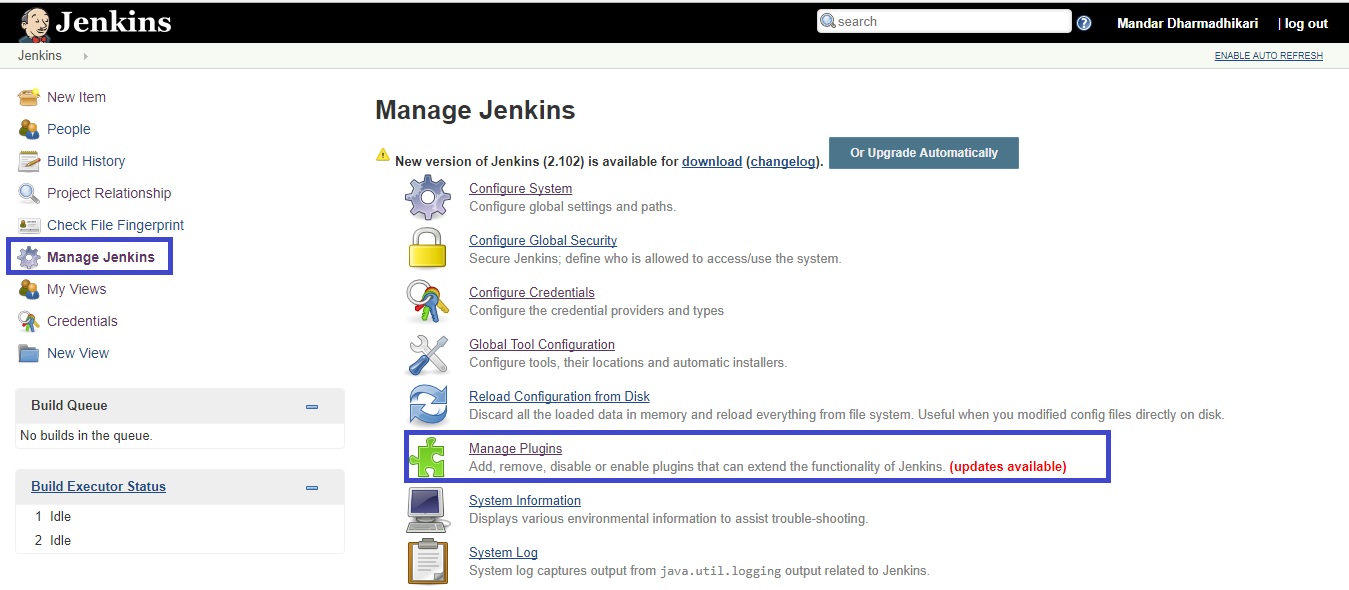
Task: Click the yellow warning icon near update notice
Action: (x=383, y=155)
